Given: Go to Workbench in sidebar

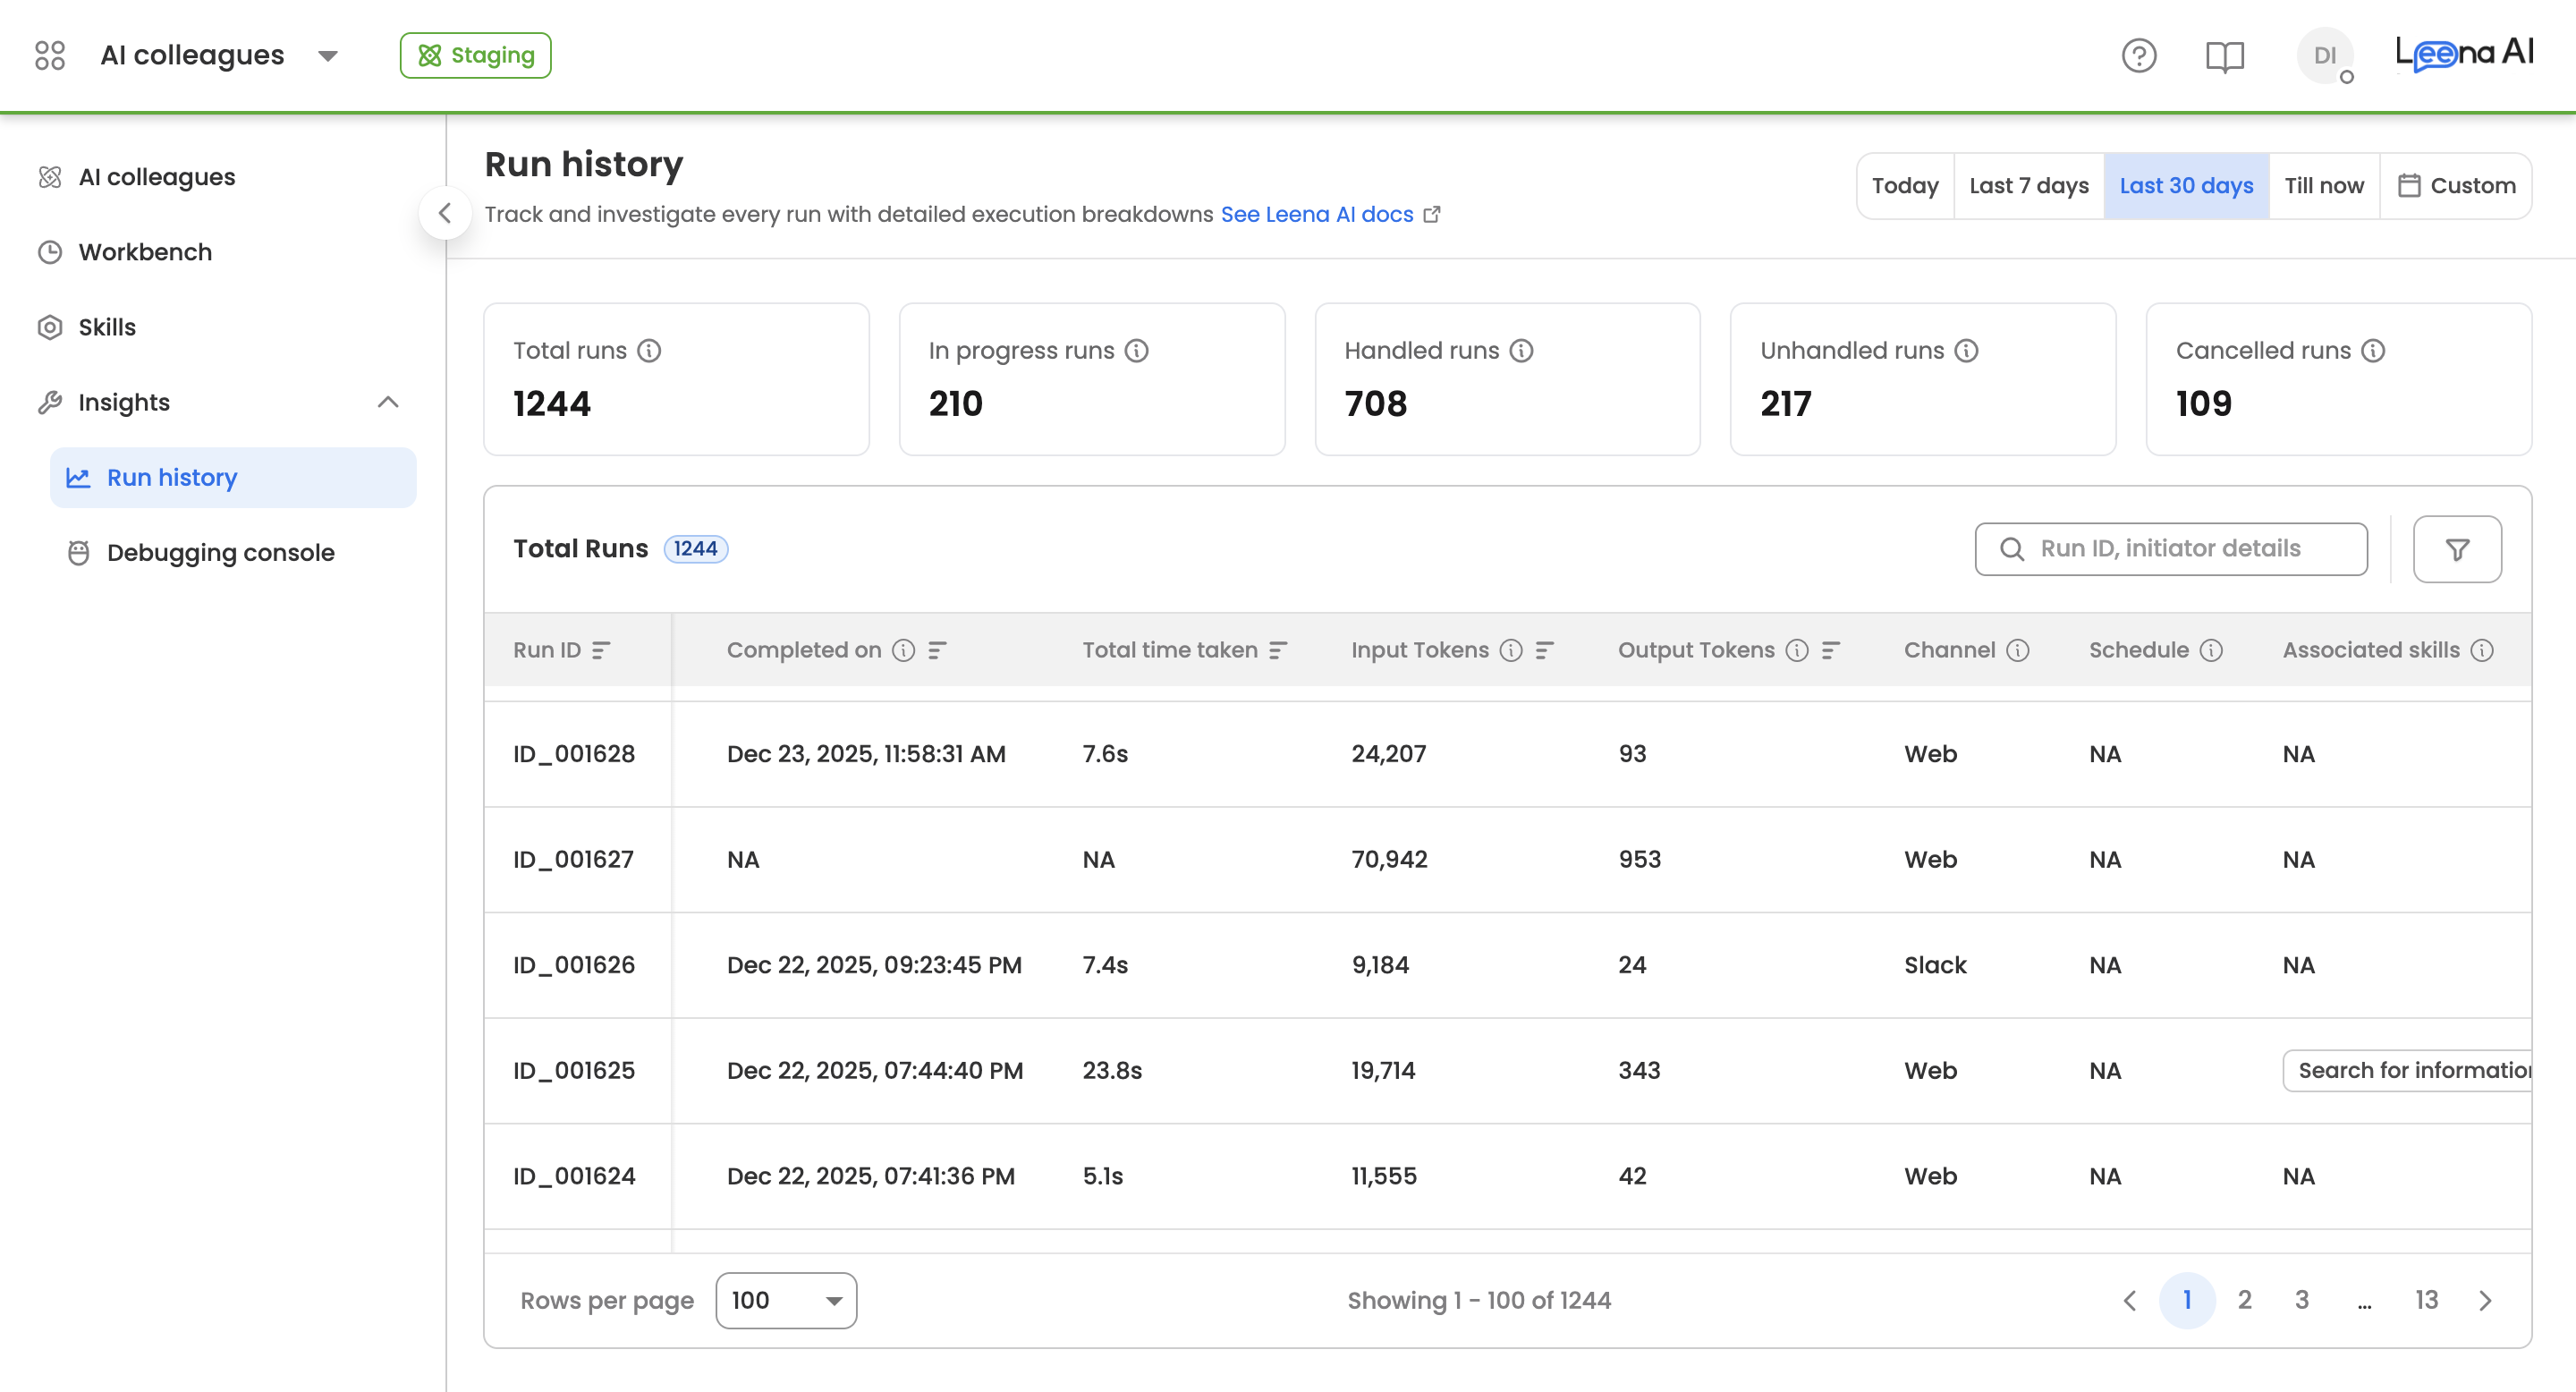Looking at the screenshot, I should (145, 252).
